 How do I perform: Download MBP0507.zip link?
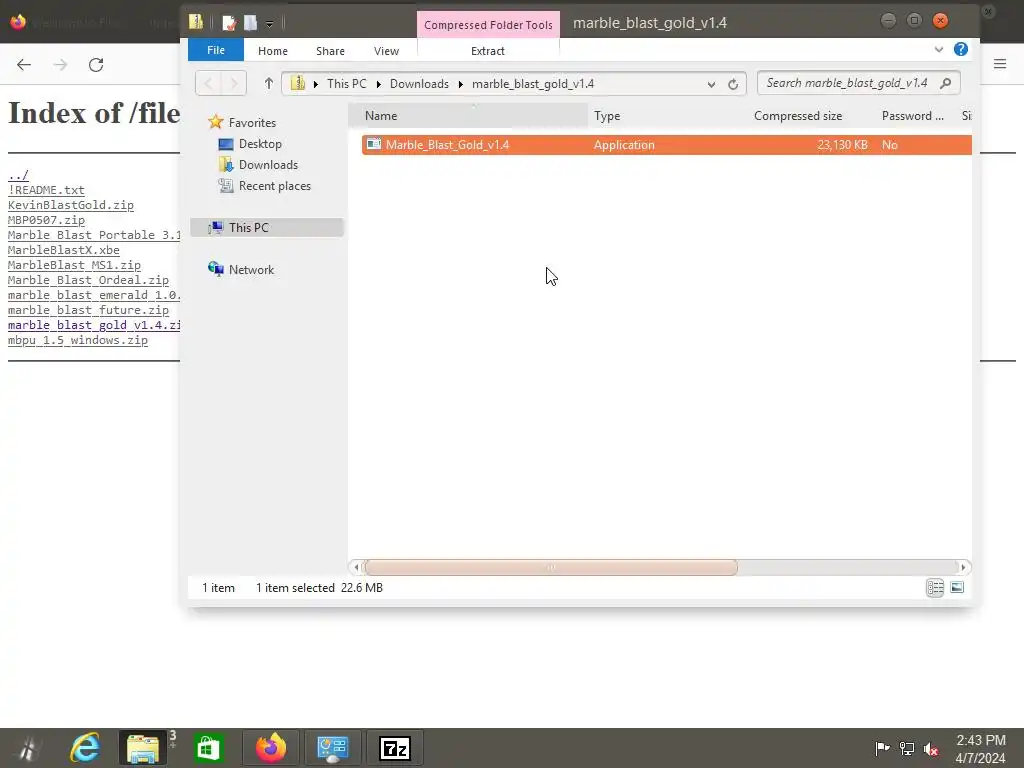(46, 220)
